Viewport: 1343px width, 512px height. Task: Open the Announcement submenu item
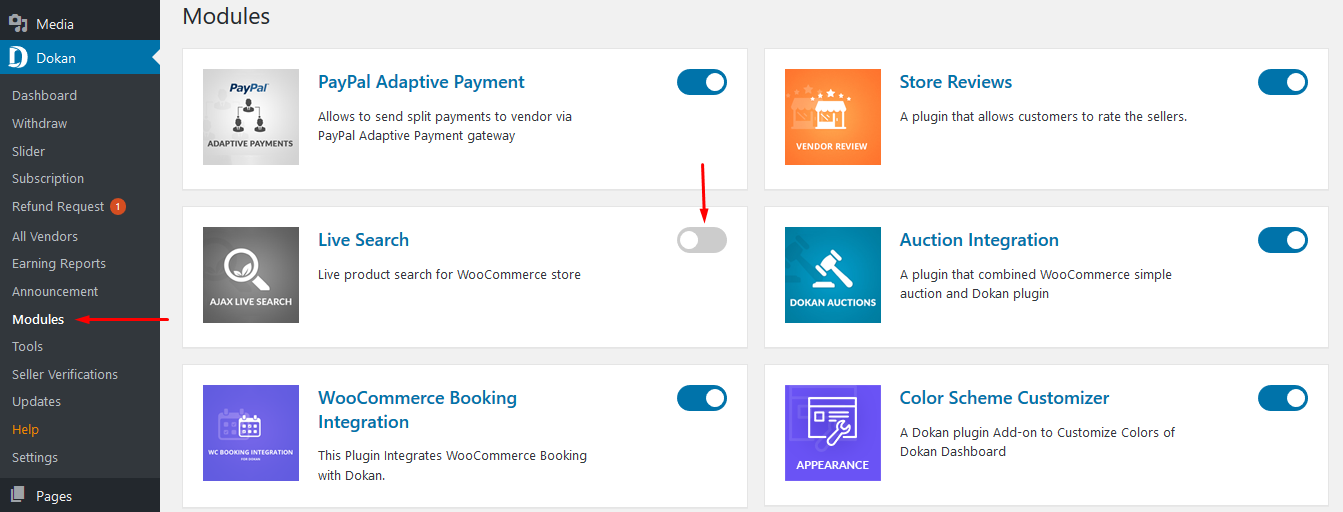pyautogui.click(x=55, y=292)
